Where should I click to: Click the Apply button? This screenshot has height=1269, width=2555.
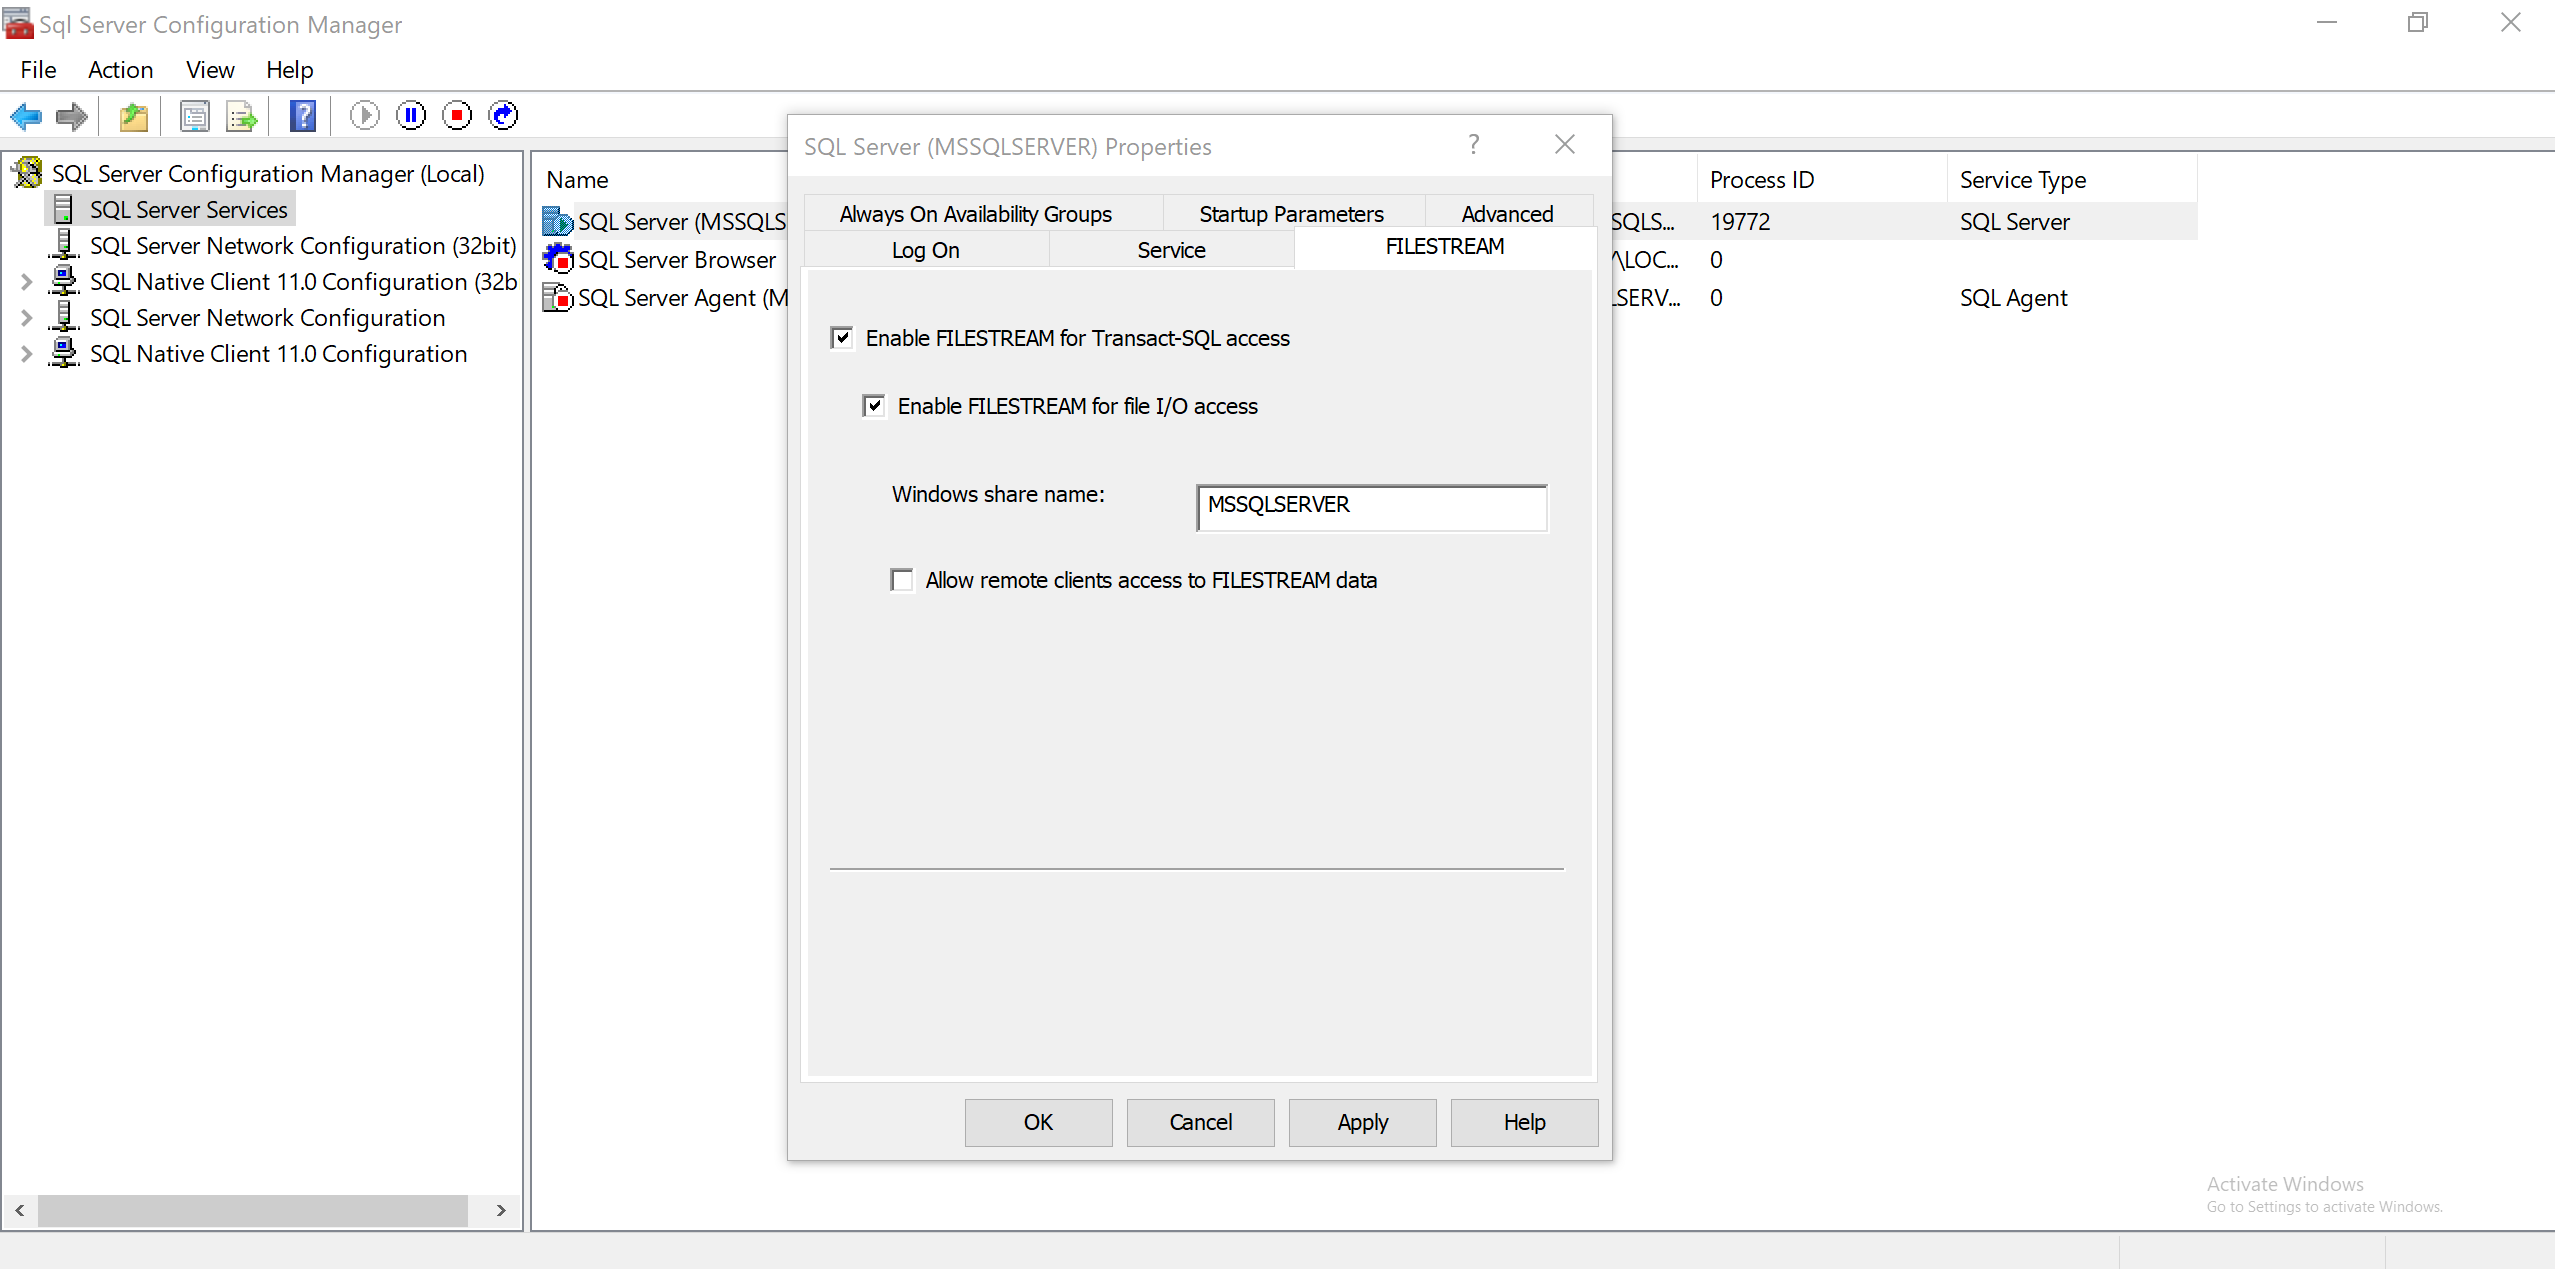[x=1362, y=1123]
